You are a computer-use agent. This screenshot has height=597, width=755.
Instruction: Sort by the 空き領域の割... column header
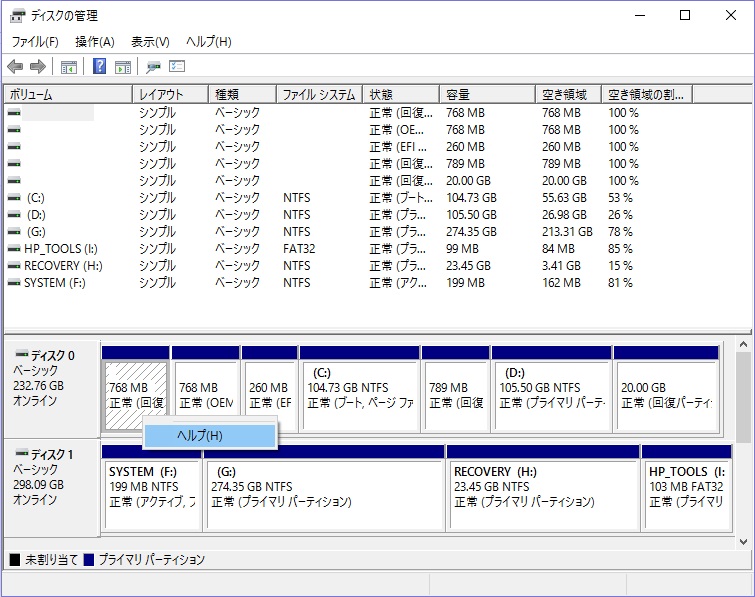648,94
